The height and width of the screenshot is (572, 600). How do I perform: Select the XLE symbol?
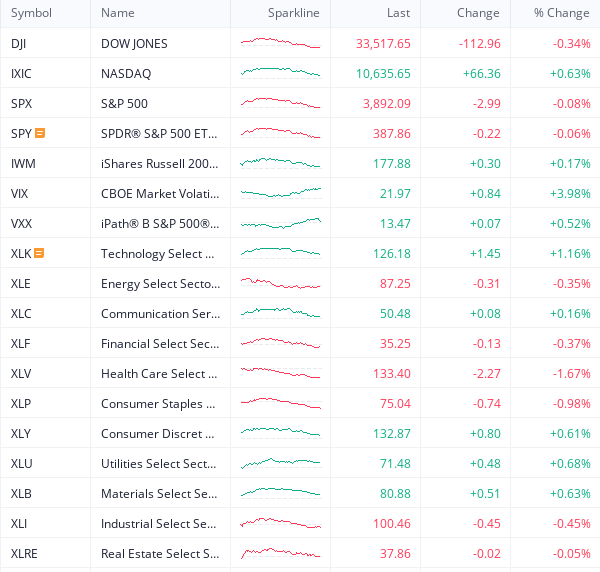point(21,284)
